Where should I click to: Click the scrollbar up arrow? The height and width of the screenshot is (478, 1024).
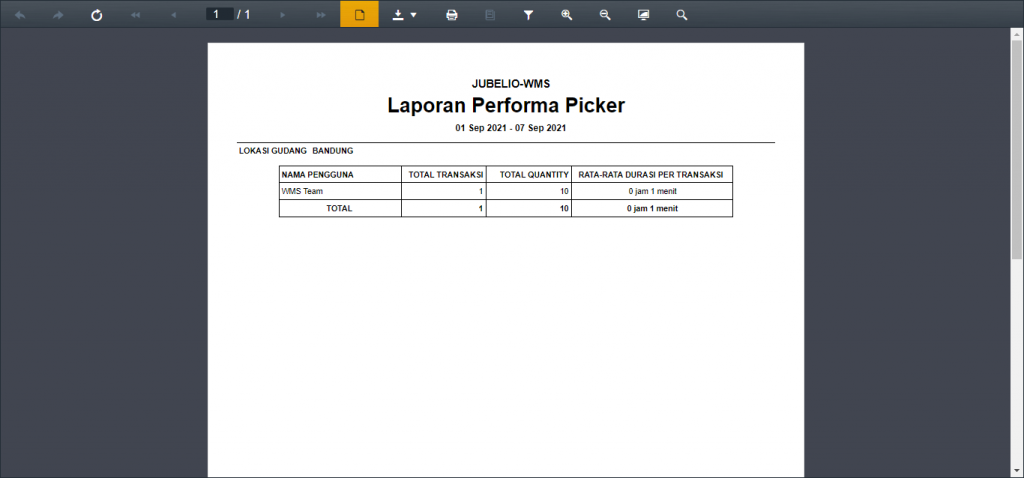coord(1017,33)
